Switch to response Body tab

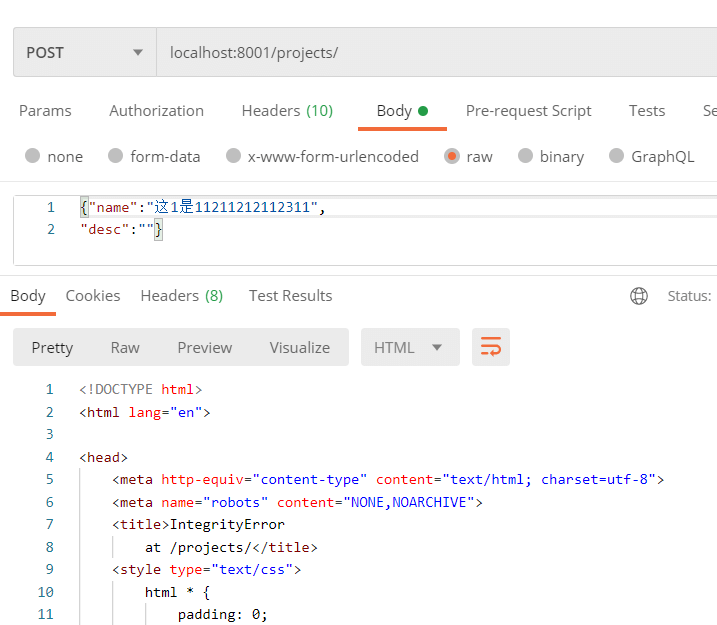click(x=28, y=296)
